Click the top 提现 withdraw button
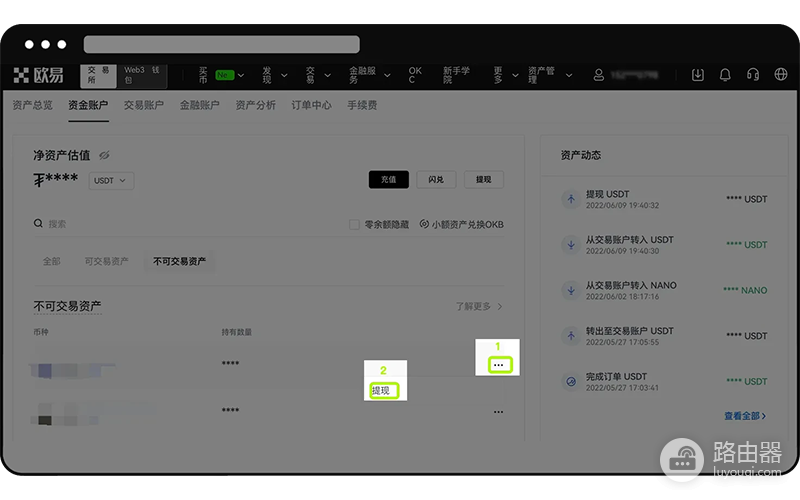800x500 pixels. (483, 180)
